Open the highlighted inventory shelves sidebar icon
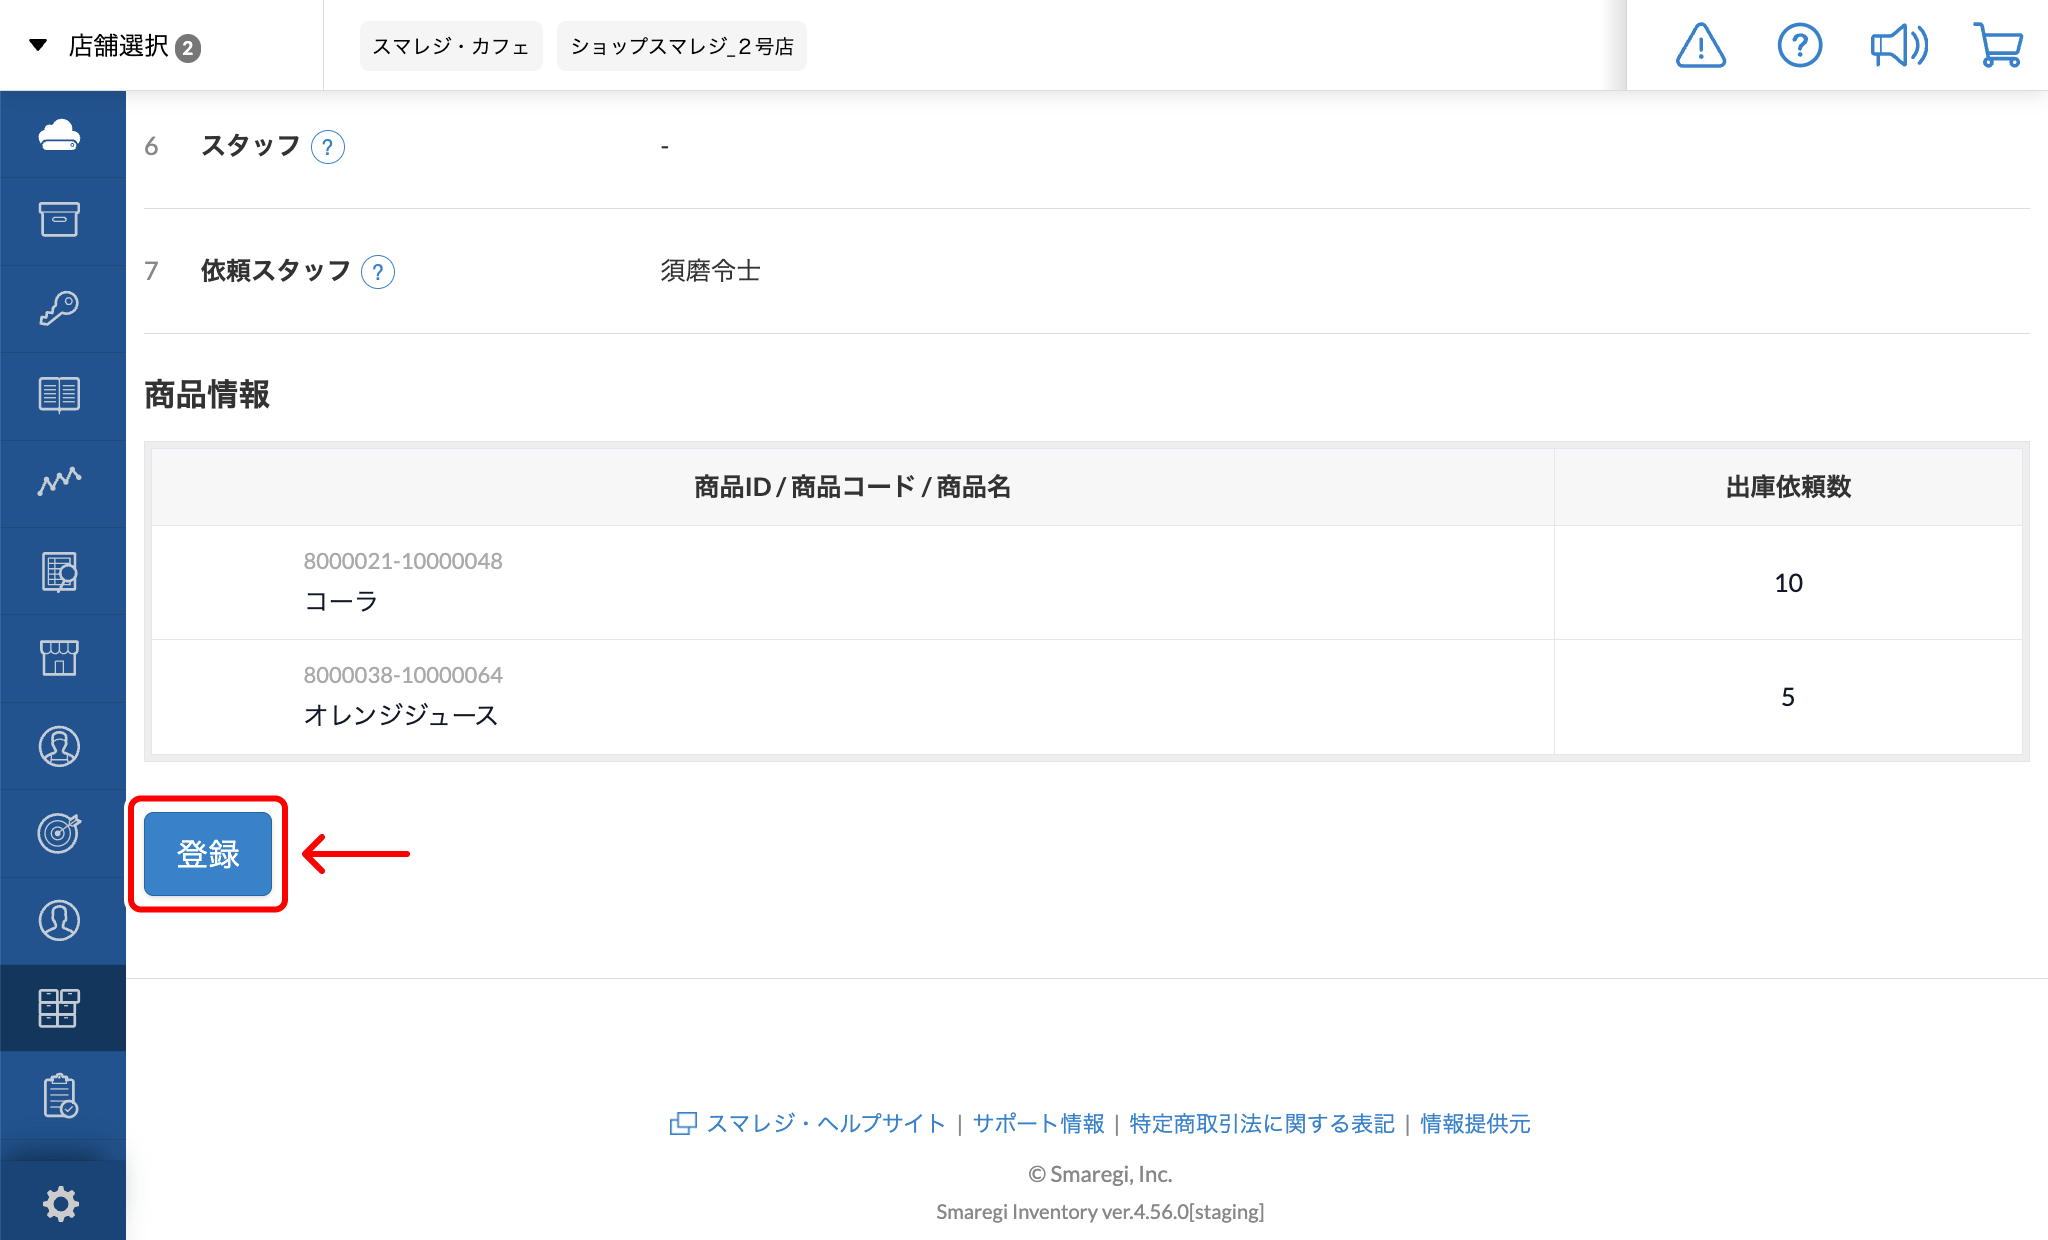 pyautogui.click(x=60, y=1008)
